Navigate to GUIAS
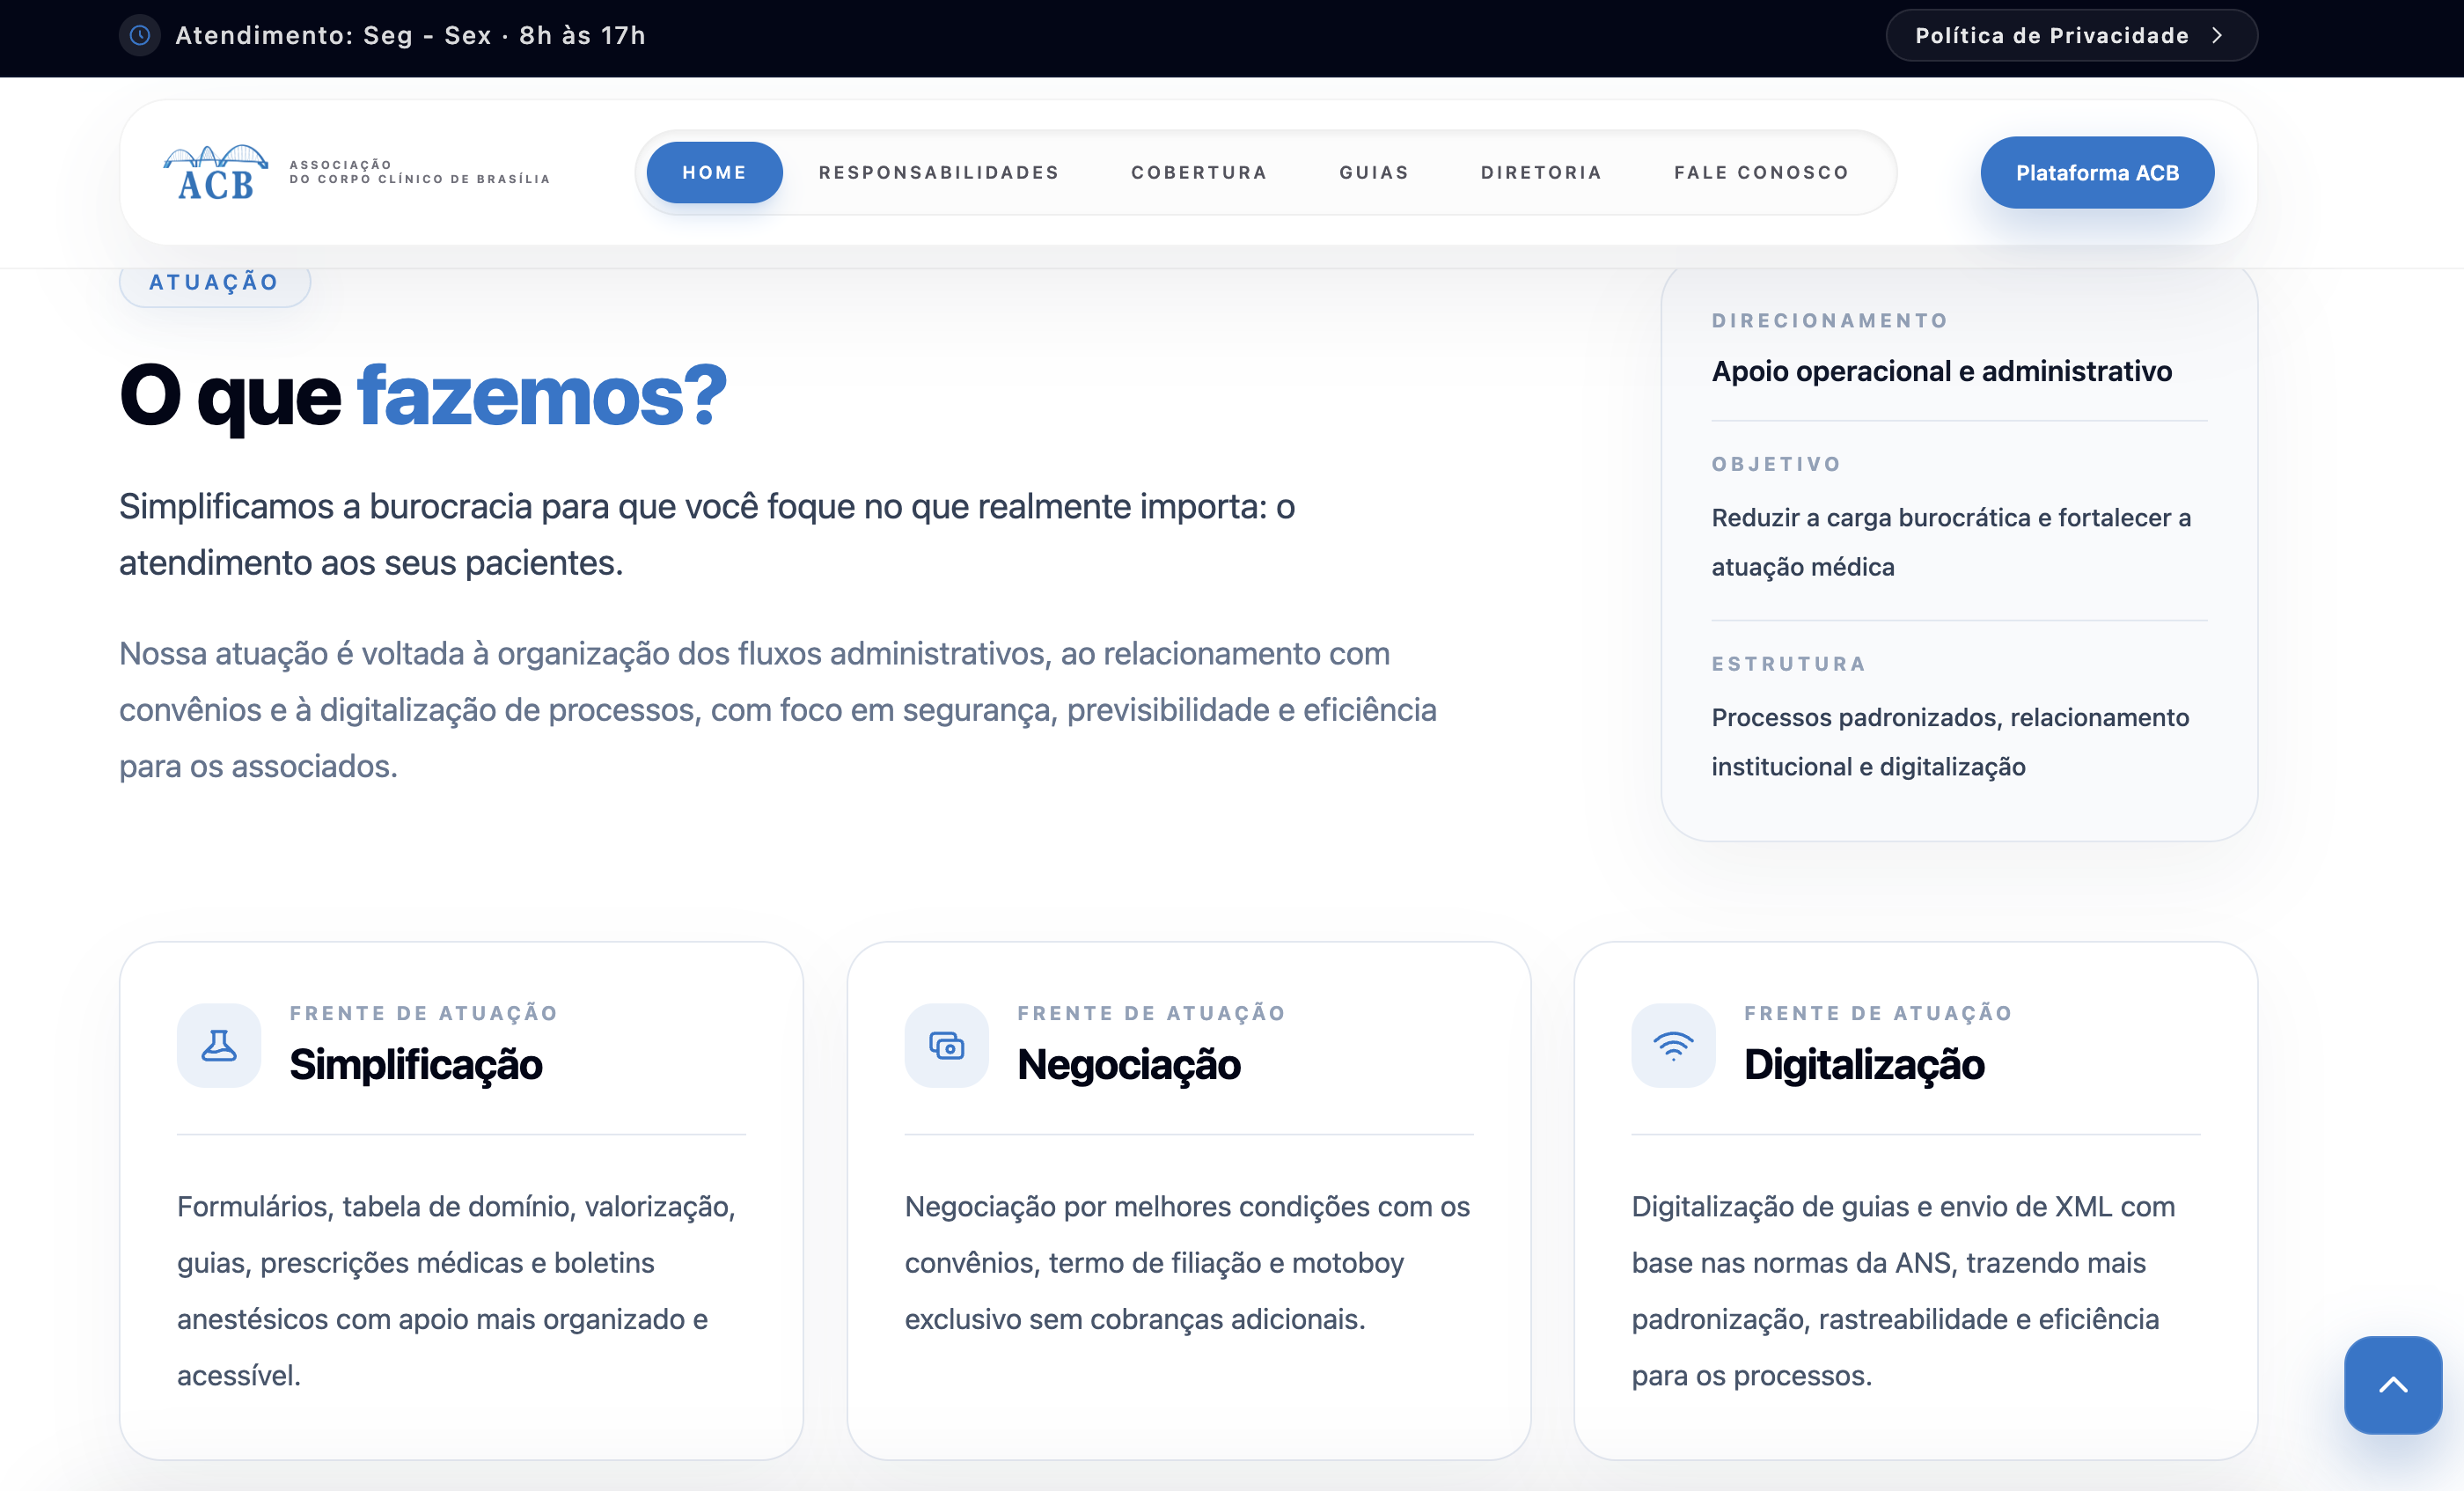The width and height of the screenshot is (2464, 1491). coord(1373,172)
